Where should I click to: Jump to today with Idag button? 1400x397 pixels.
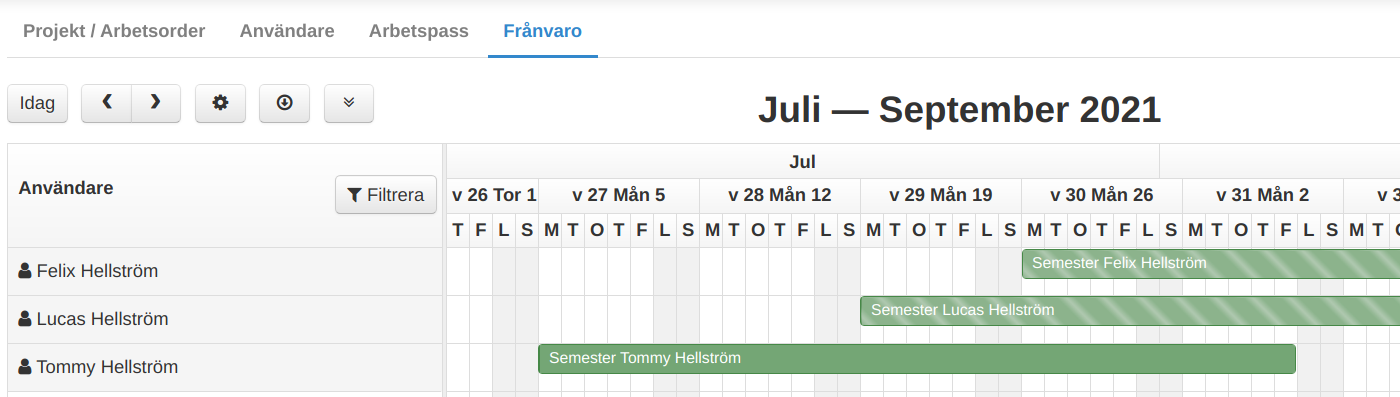pyautogui.click(x=38, y=103)
